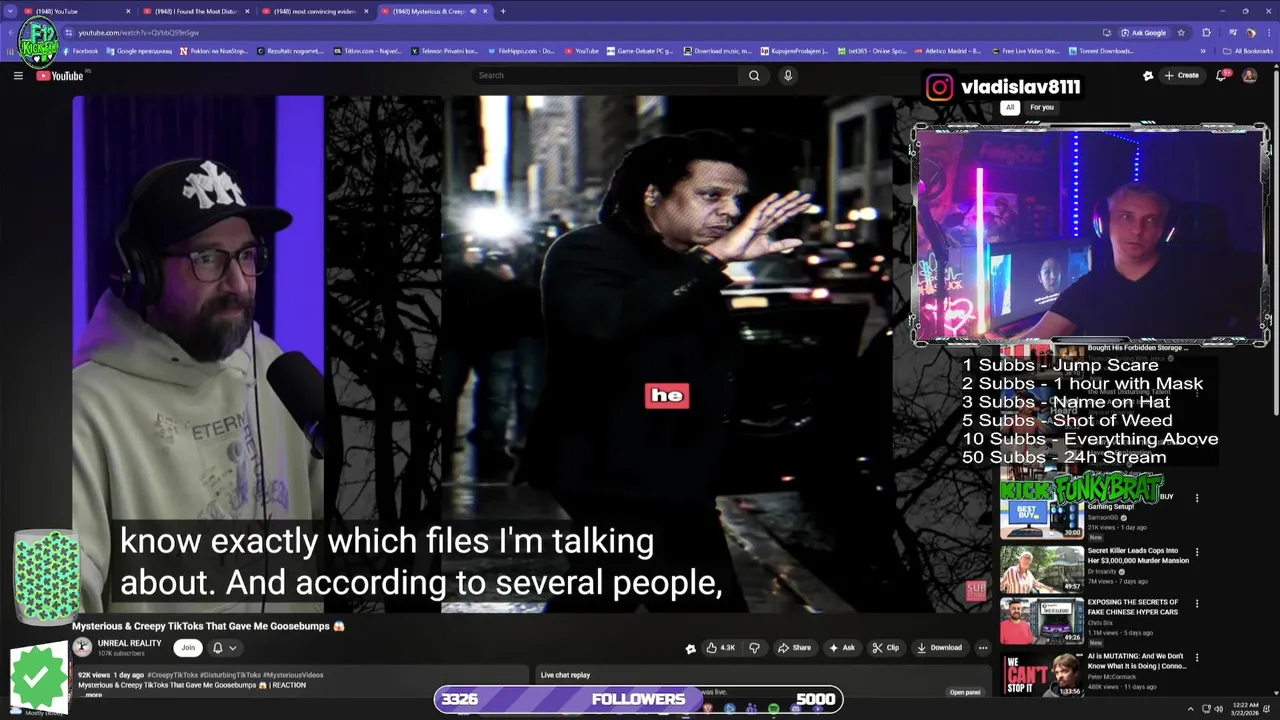Screen dimensions: 1280x720
Task: Open the browser tab search dropdown
Action: pyautogui.click(x=10, y=11)
